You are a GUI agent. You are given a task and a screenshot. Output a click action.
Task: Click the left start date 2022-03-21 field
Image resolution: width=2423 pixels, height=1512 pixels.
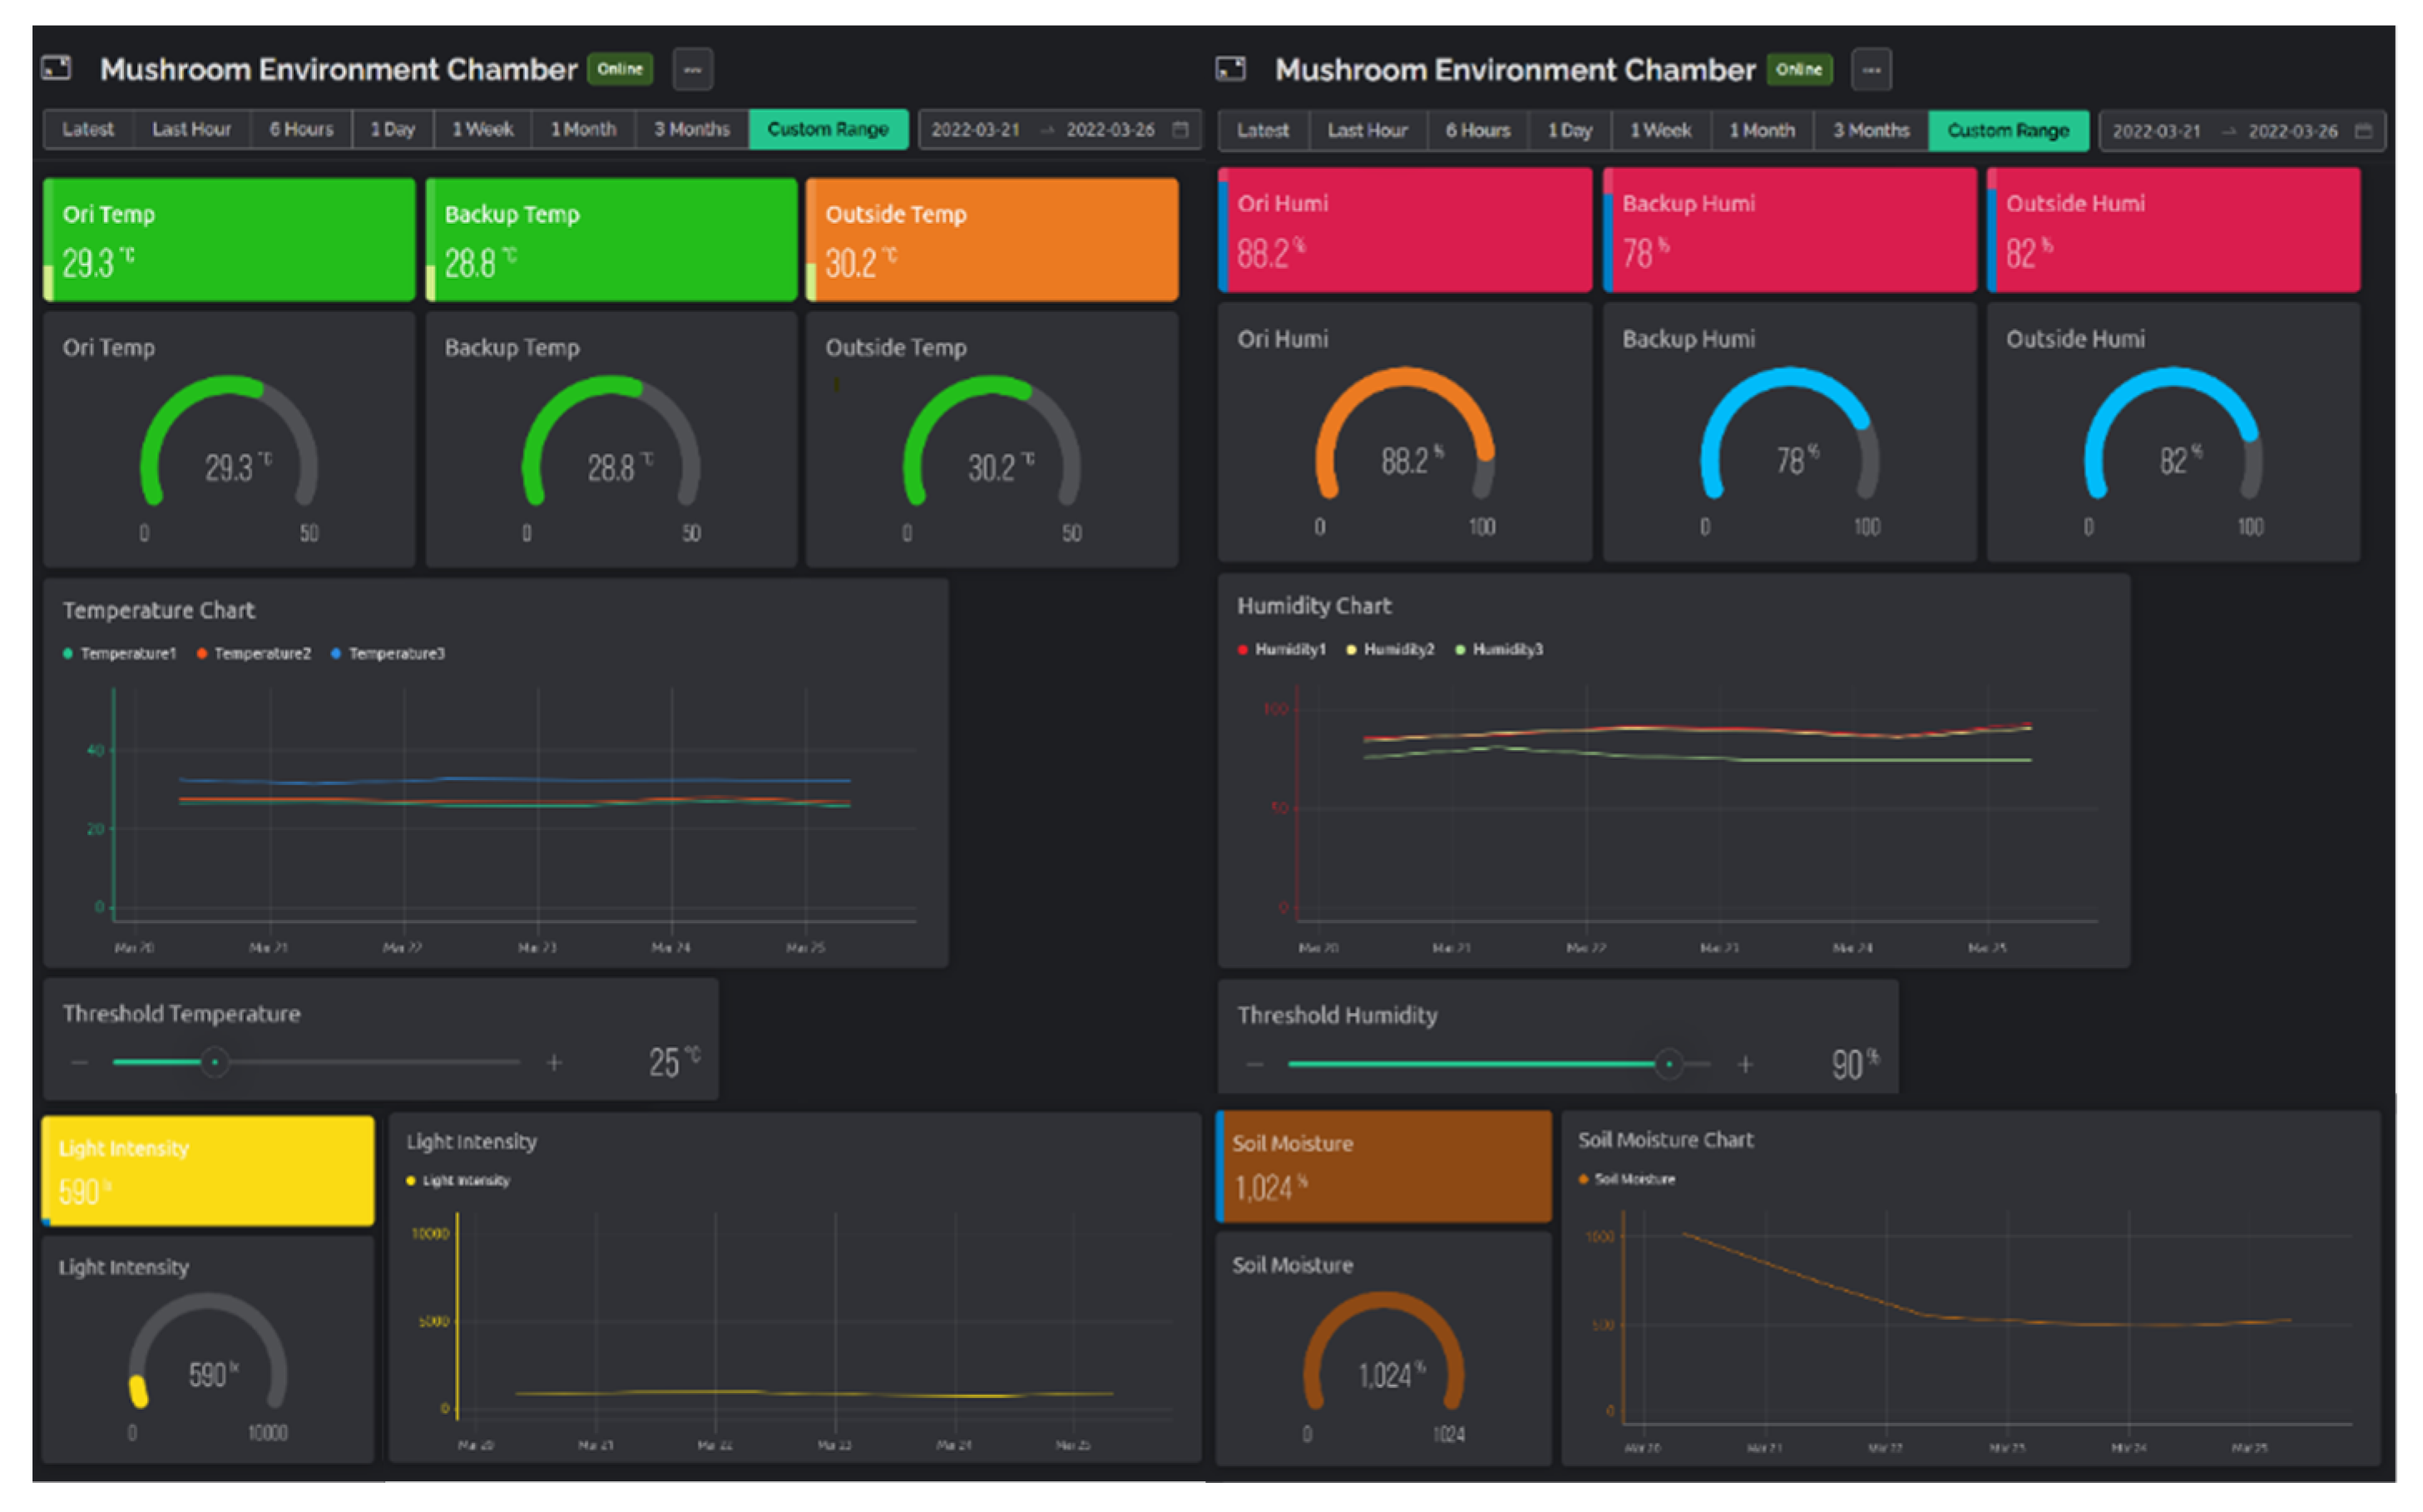[x=975, y=130]
